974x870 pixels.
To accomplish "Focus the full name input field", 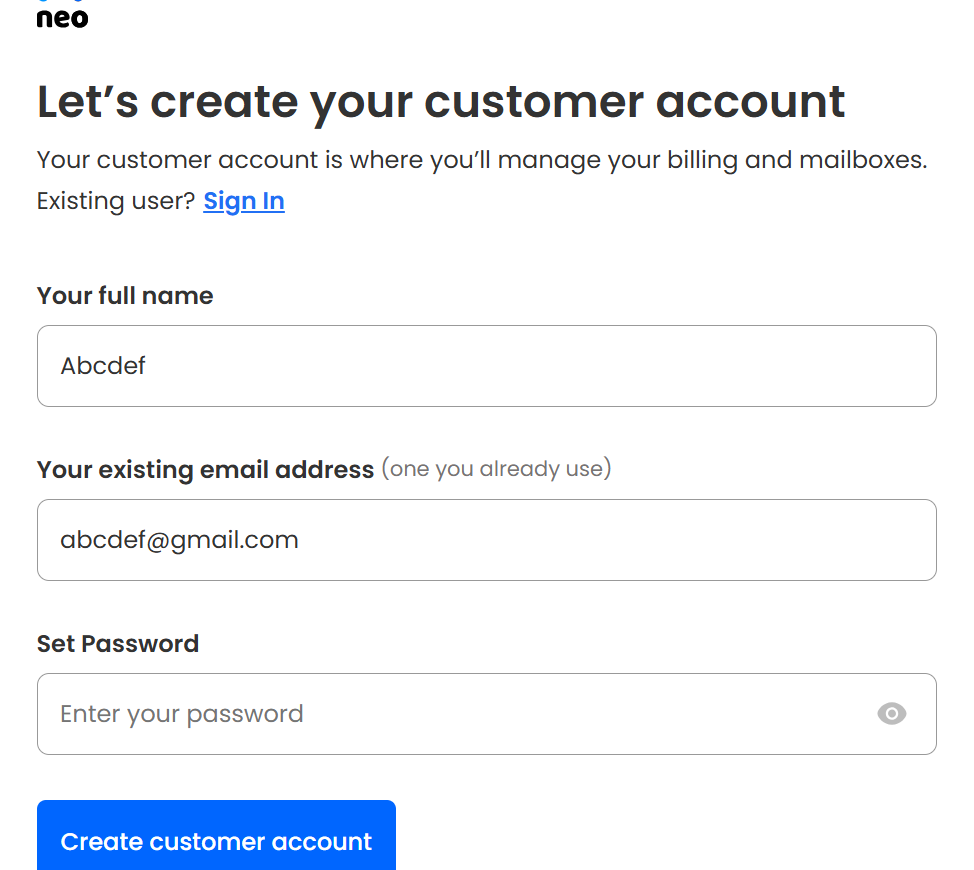I will (x=486, y=366).
